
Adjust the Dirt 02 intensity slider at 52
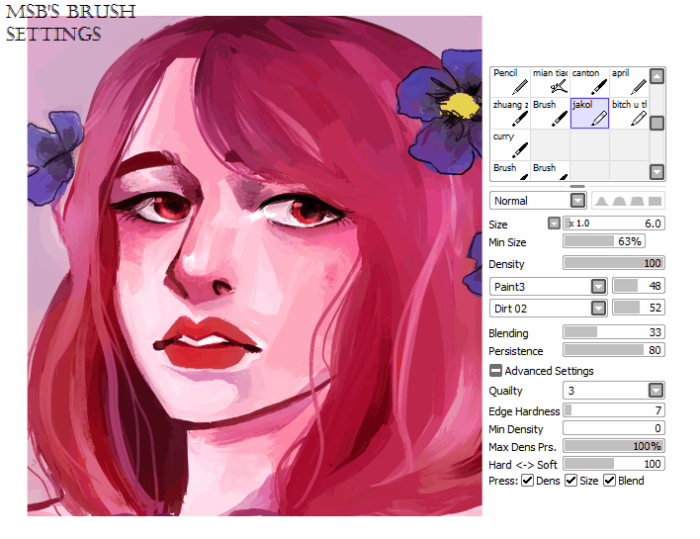click(639, 308)
